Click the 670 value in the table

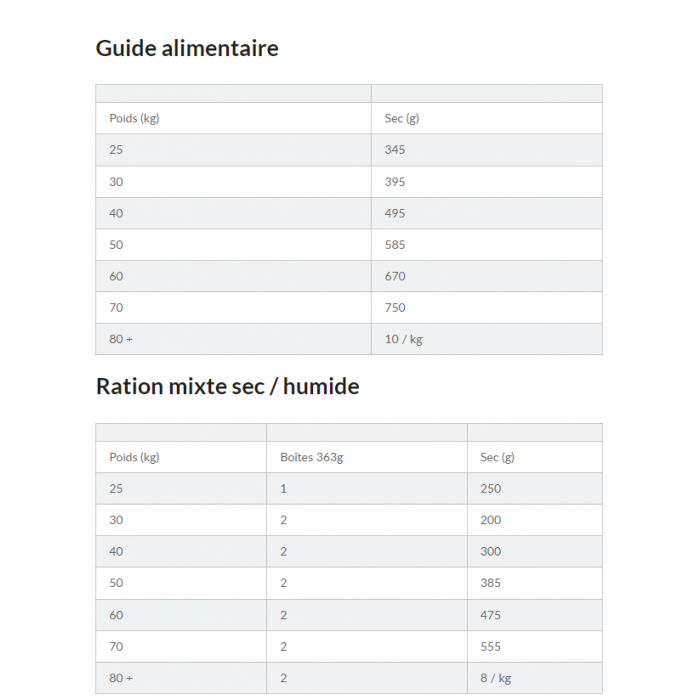pos(395,276)
